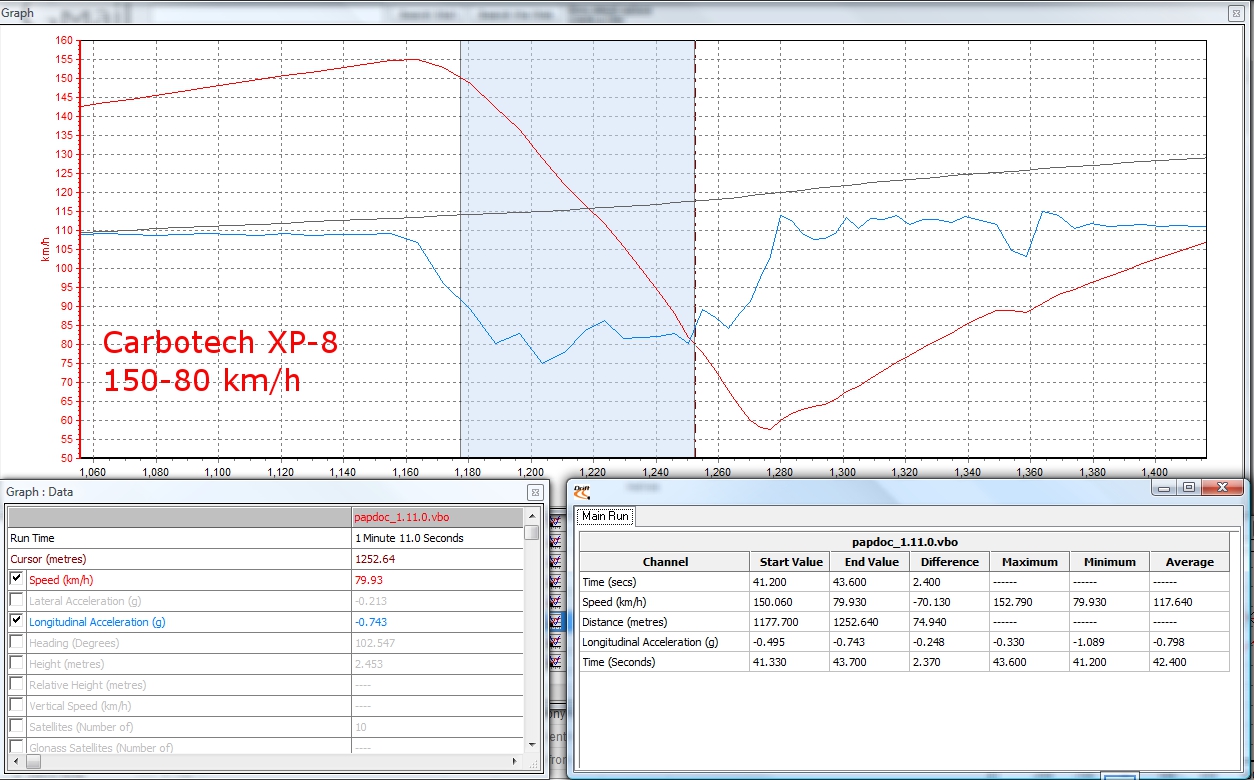Click the dashed cursor line on the graph

pos(695,250)
